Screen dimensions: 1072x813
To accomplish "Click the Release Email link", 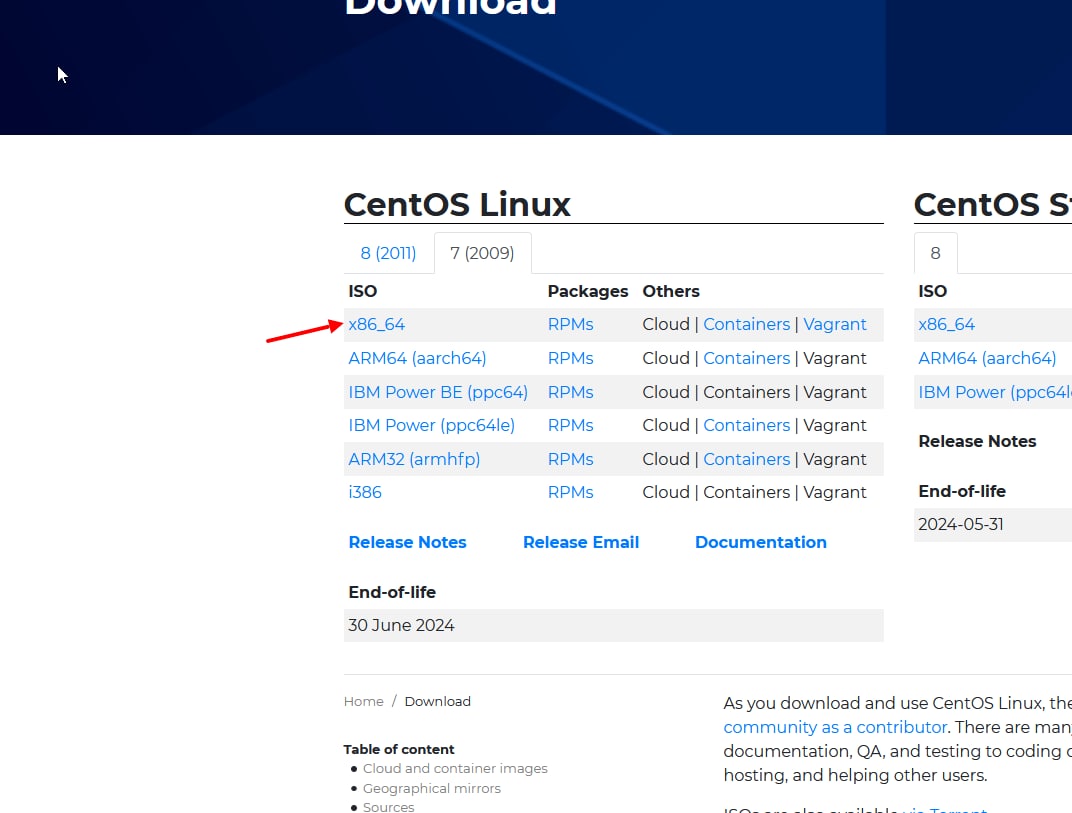I will pyautogui.click(x=580, y=542).
